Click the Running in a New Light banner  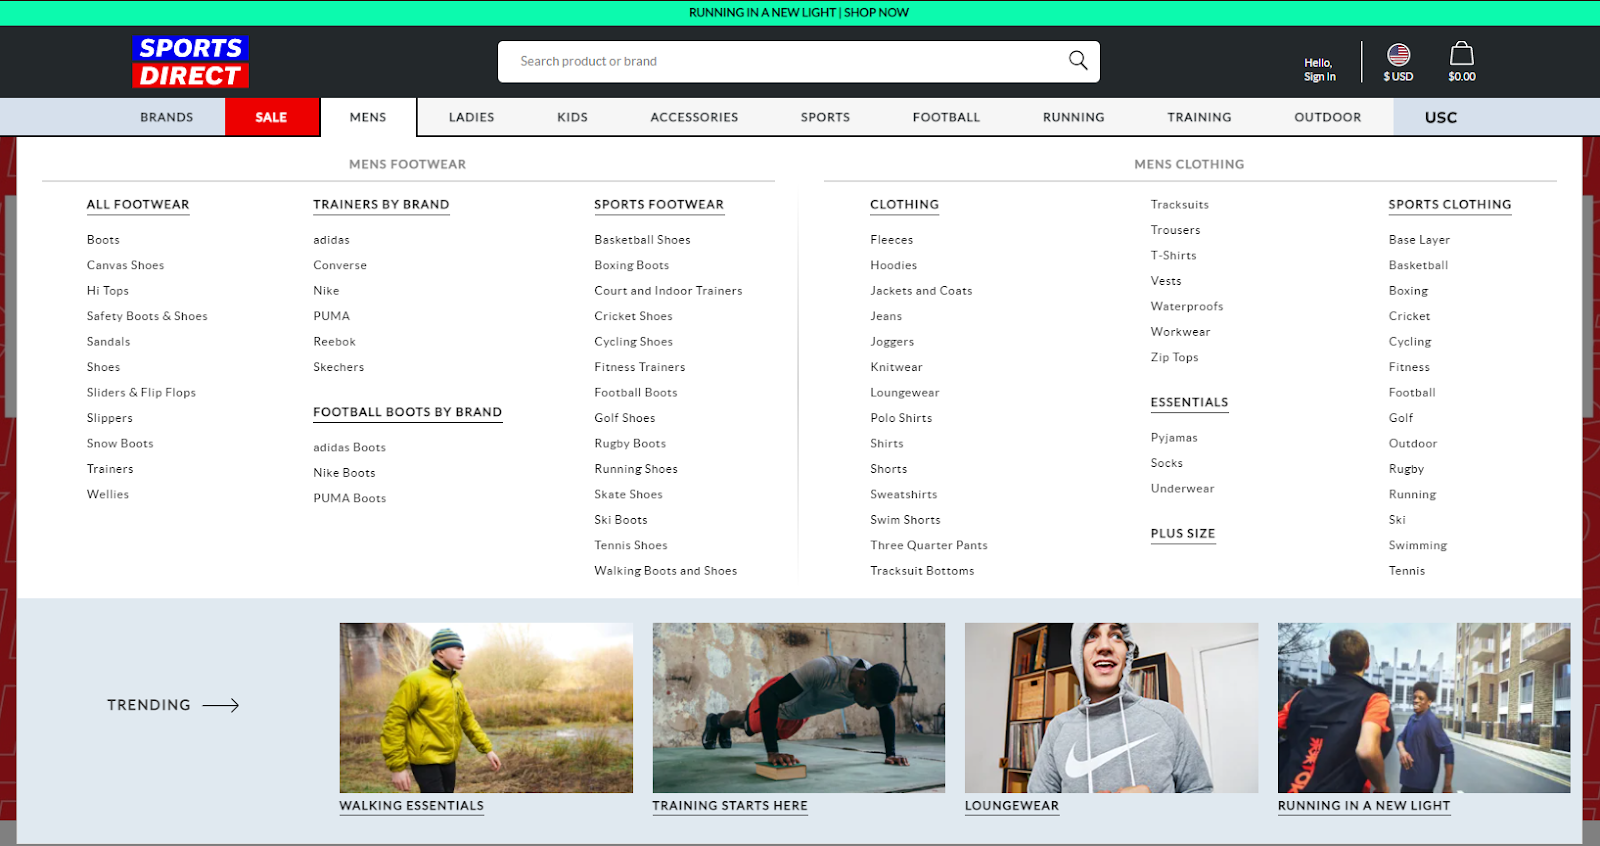799,12
